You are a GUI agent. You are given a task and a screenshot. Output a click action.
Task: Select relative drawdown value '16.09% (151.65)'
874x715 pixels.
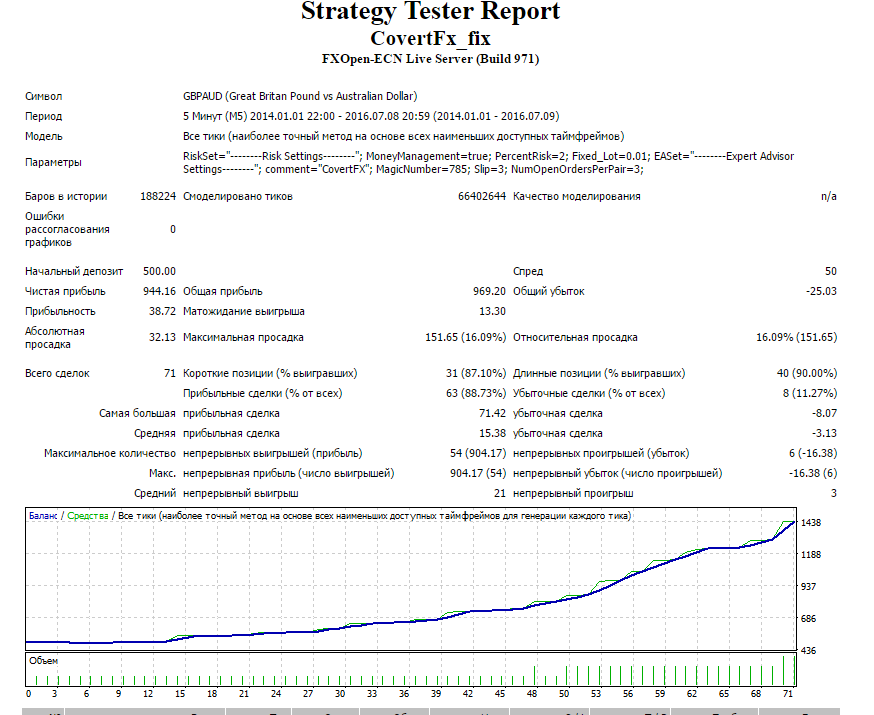click(x=796, y=338)
